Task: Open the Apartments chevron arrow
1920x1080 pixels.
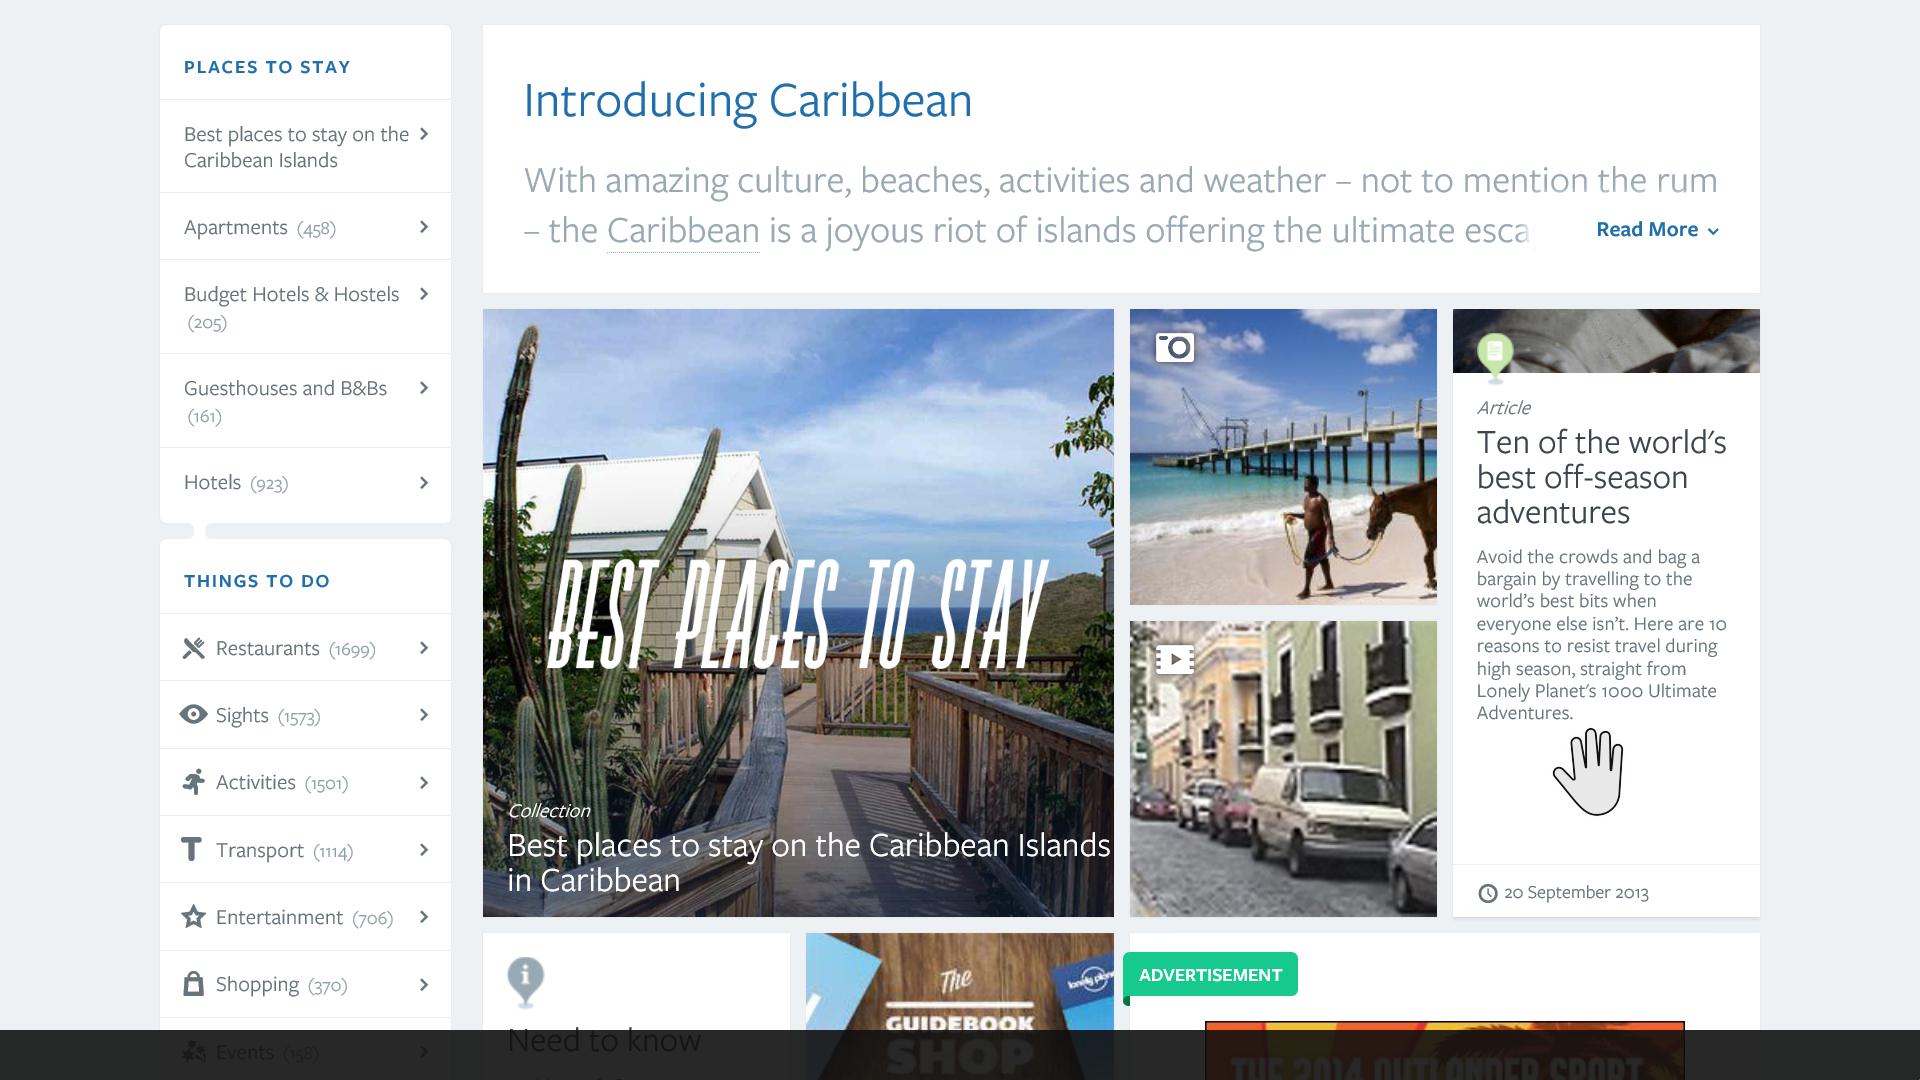Action: click(424, 227)
